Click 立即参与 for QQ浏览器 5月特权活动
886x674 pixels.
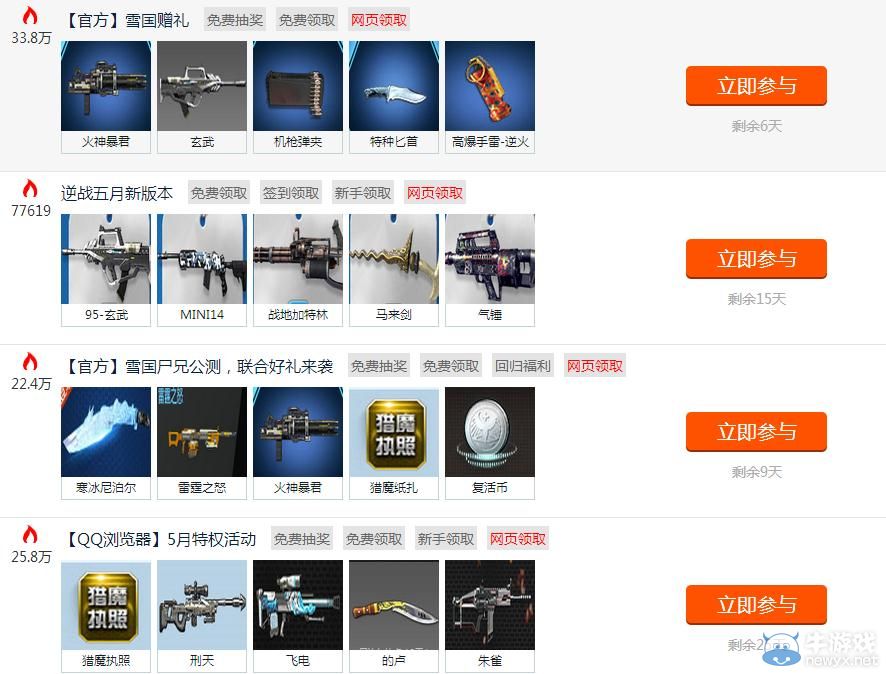757,605
